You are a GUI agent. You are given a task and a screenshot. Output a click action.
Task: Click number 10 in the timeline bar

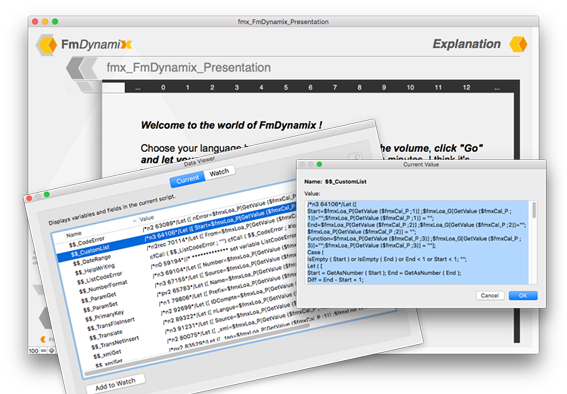[x=410, y=87]
